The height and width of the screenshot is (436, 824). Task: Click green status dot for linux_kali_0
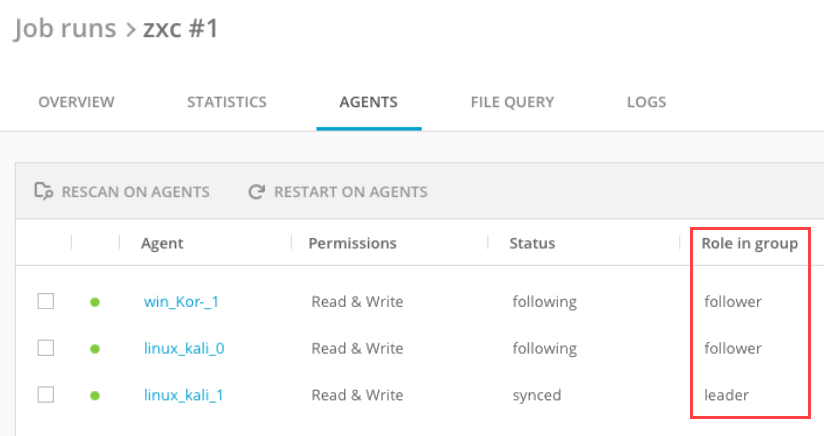point(95,349)
